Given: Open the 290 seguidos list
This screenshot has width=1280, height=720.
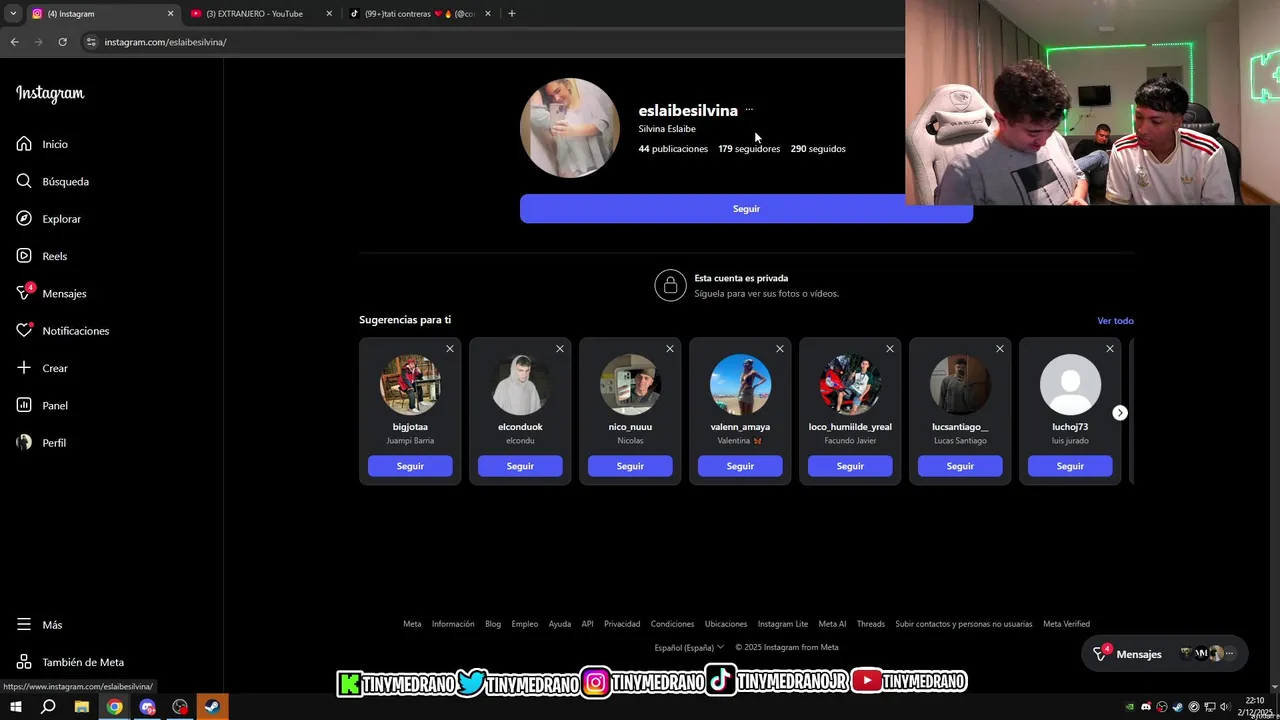Looking at the screenshot, I should click(818, 149).
